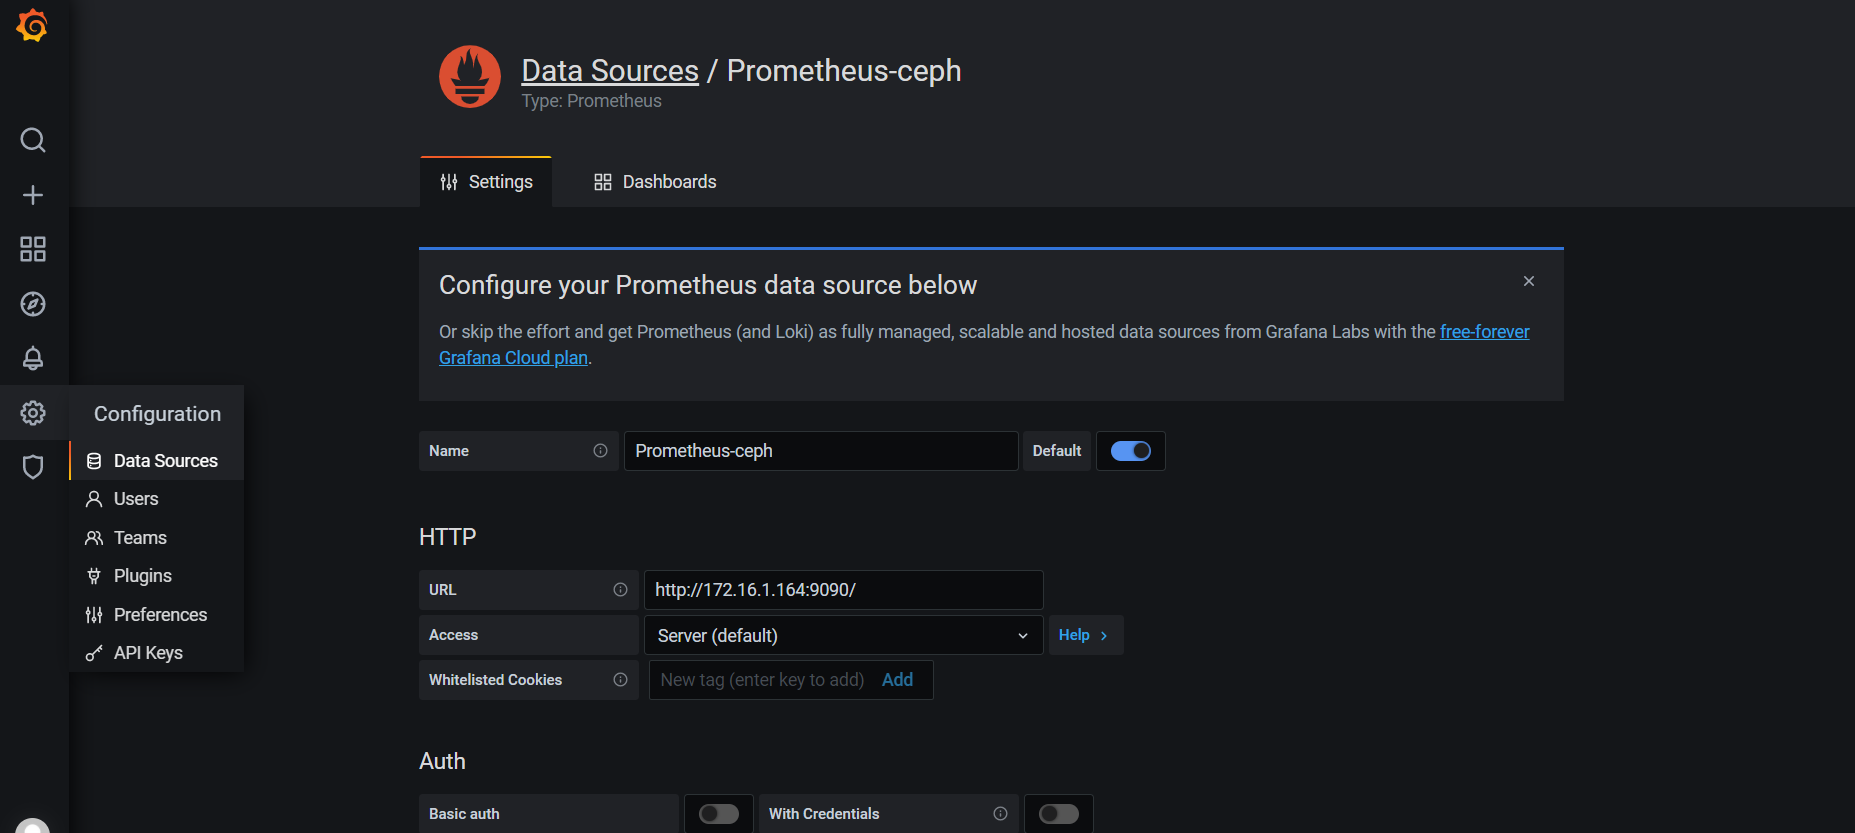Click the Grafana logo home icon
The image size is (1855, 833).
coord(32,26)
